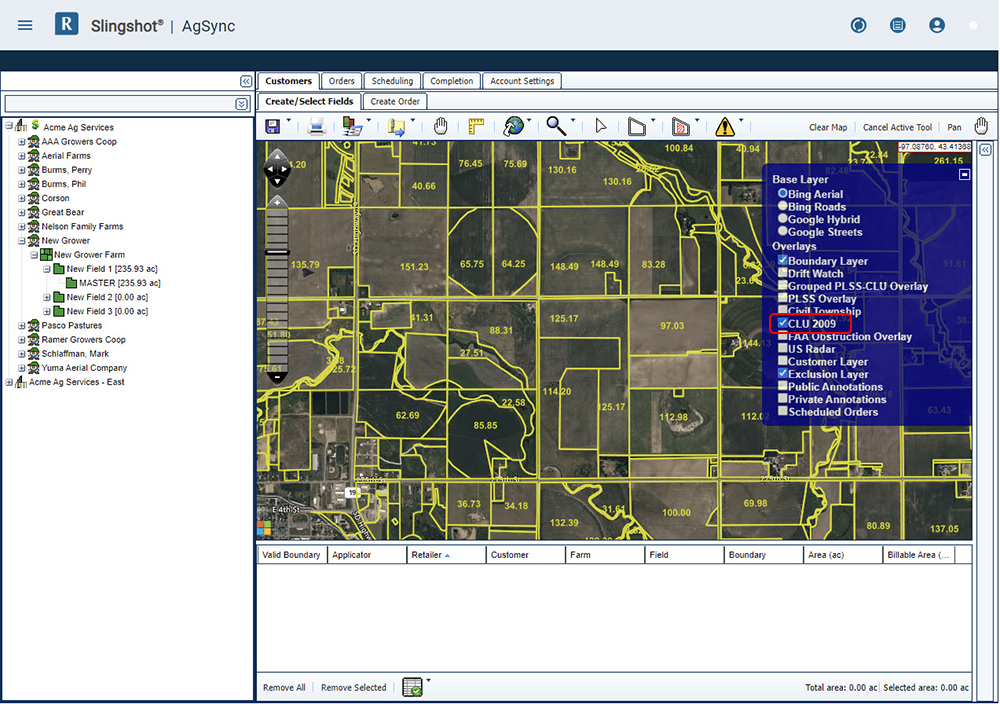Select Google Streets base layer
The height and width of the screenshot is (704, 1000).
click(x=782, y=231)
